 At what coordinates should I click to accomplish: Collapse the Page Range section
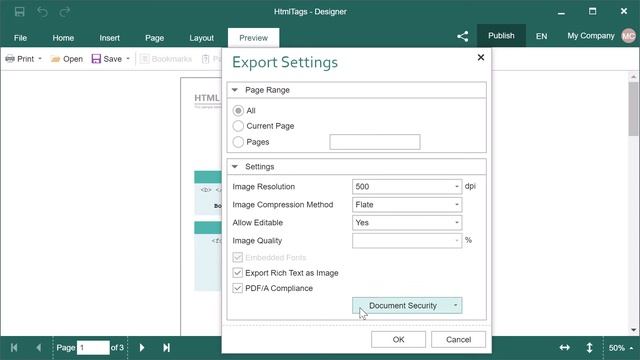coord(235,90)
